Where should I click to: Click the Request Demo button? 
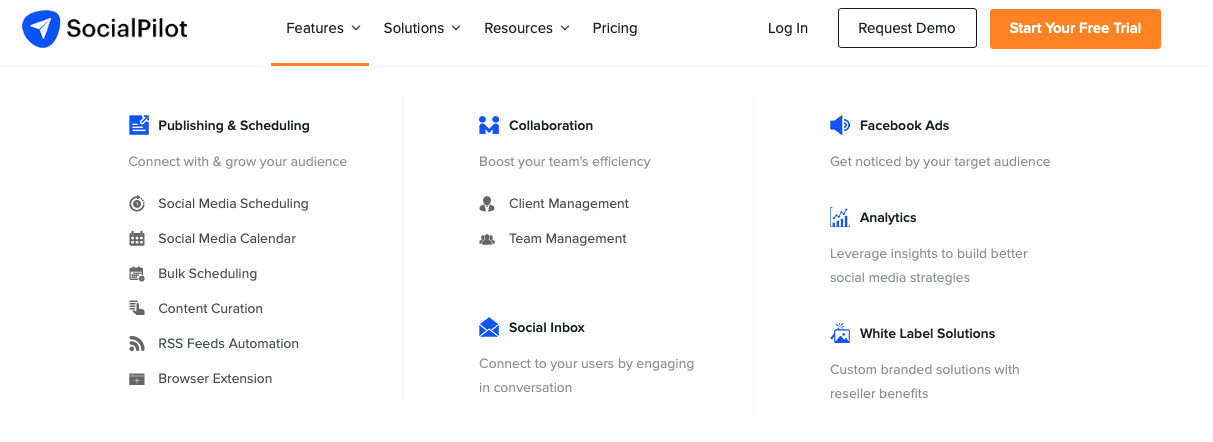[907, 28]
